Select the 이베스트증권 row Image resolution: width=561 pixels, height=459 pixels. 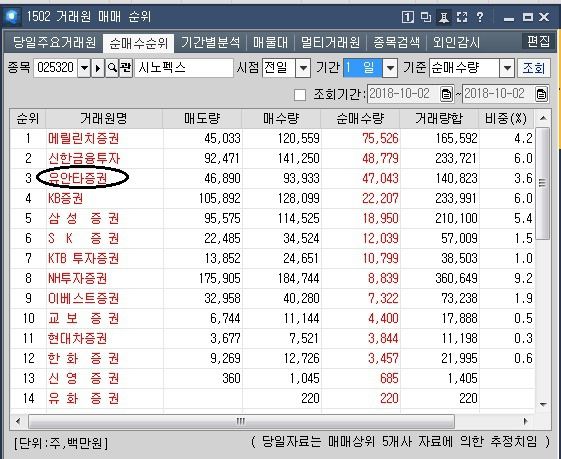point(272,299)
